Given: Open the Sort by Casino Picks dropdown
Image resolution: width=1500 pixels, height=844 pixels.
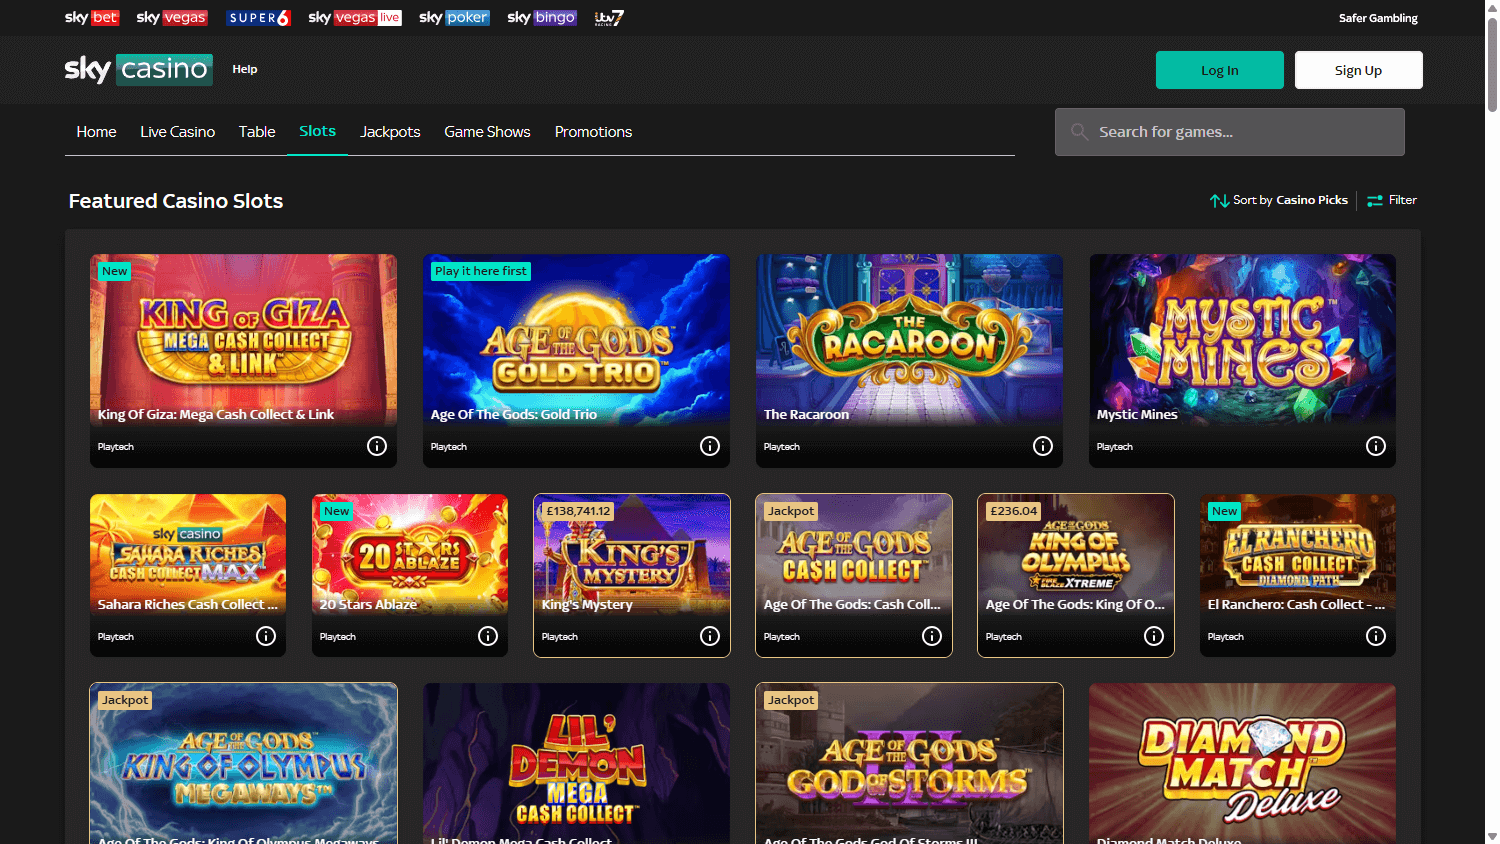Looking at the screenshot, I should pos(1278,200).
